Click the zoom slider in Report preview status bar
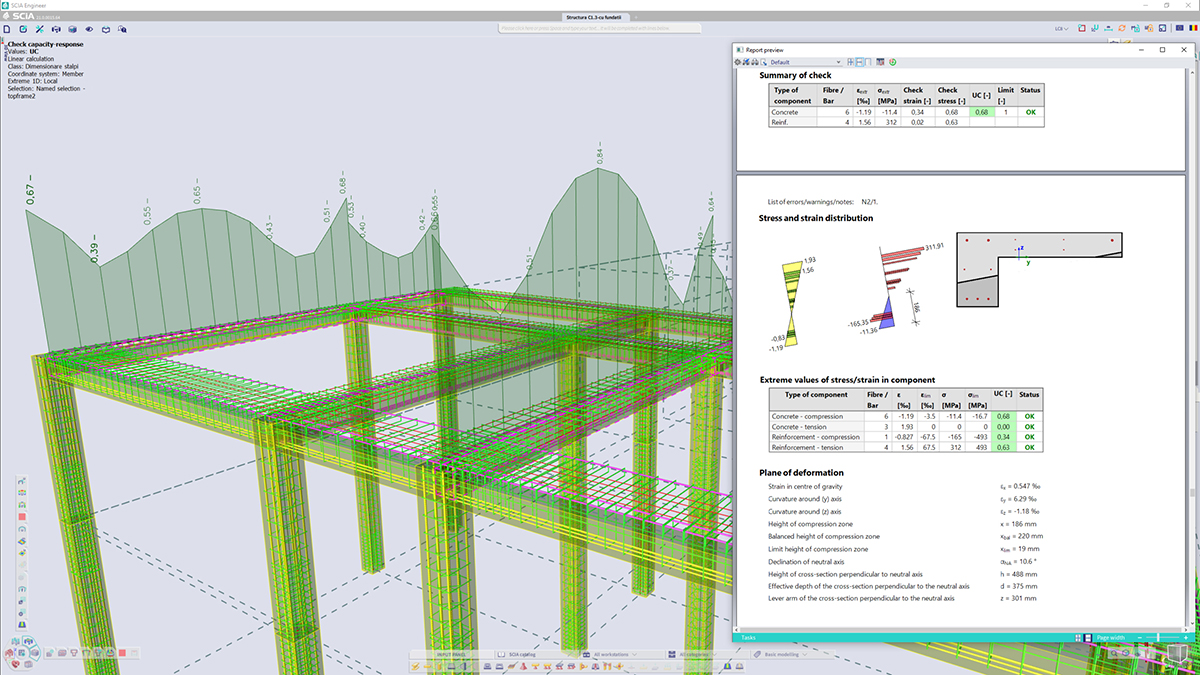Image resolution: width=1200 pixels, height=675 pixels. [1160, 637]
